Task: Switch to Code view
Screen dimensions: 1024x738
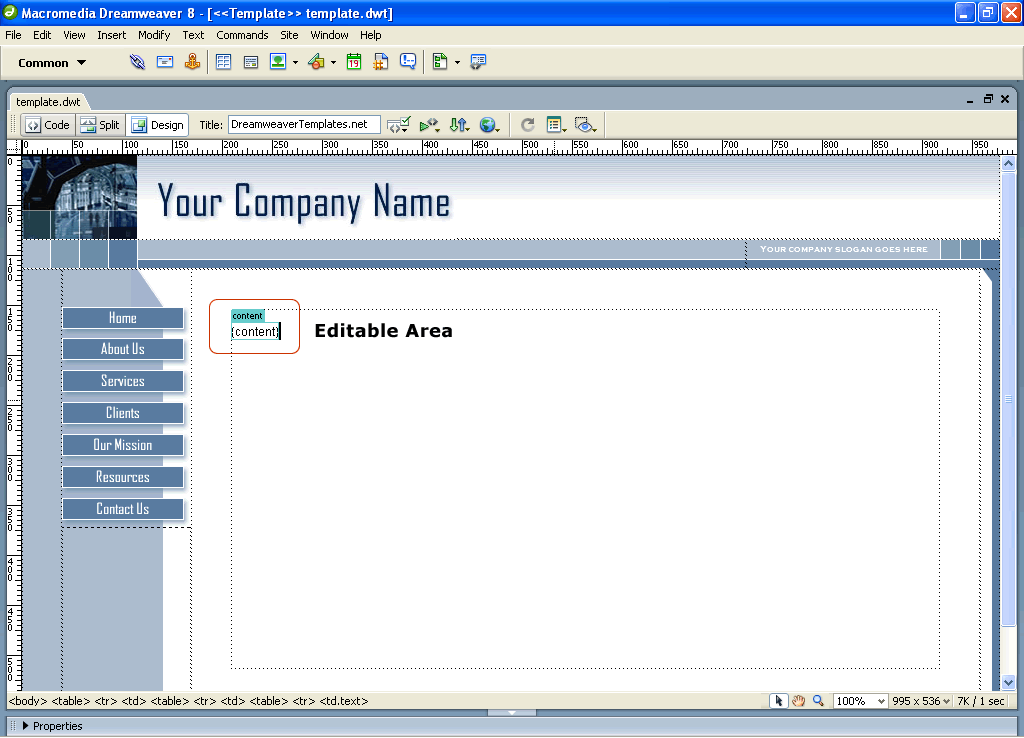Action: click(47, 125)
